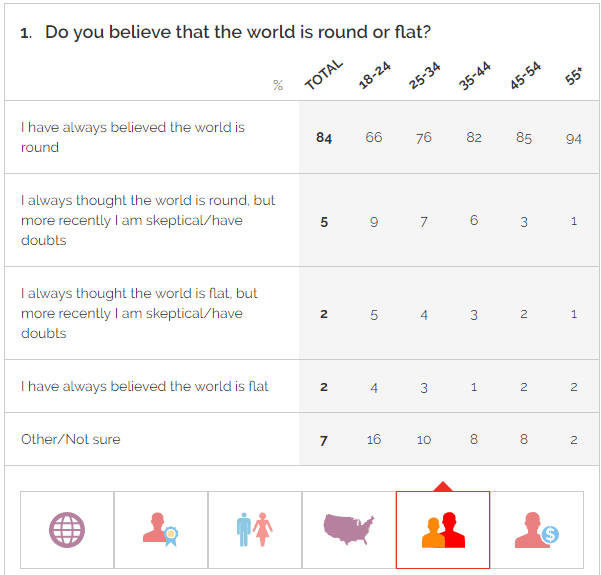Click the survey question title text
The height and width of the screenshot is (575, 601).
coord(238,32)
